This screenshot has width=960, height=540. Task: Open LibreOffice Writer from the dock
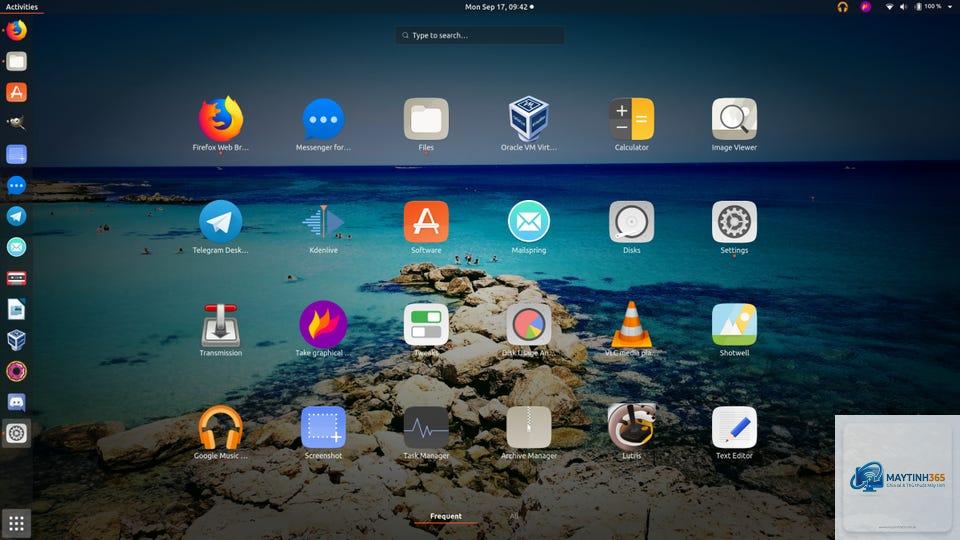click(x=17, y=309)
